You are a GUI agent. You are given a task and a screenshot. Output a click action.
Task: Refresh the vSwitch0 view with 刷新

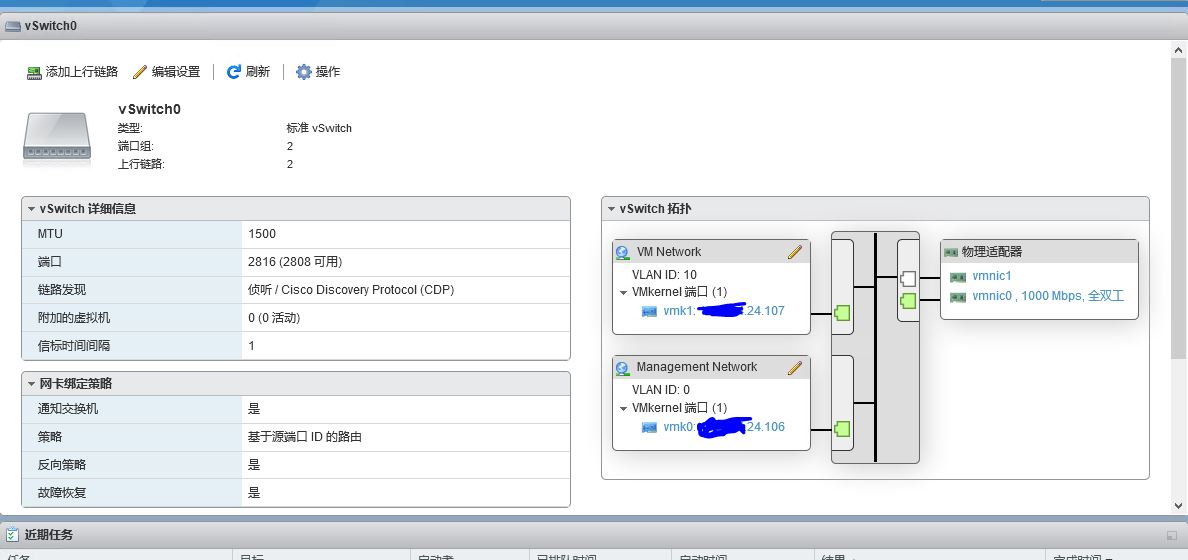coord(234,72)
